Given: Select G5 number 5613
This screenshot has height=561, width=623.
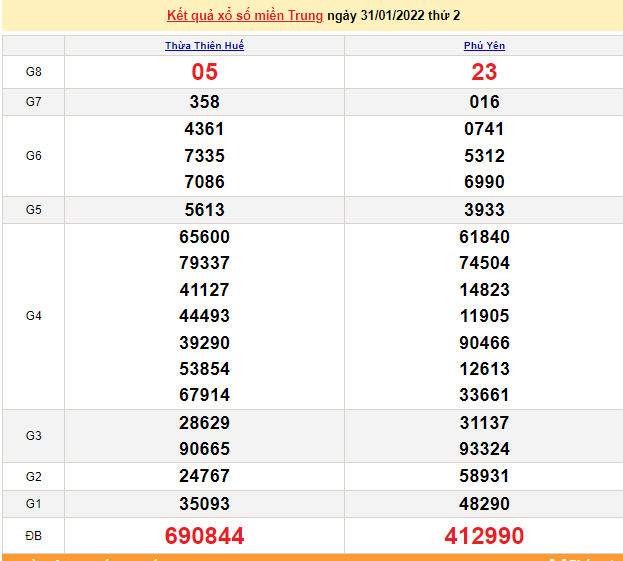Looking at the screenshot, I should coord(204,210).
